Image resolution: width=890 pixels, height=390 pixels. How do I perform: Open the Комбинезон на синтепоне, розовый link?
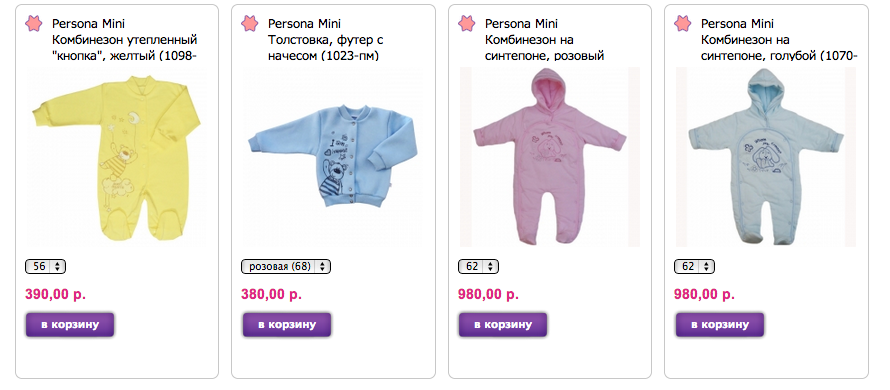(544, 48)
